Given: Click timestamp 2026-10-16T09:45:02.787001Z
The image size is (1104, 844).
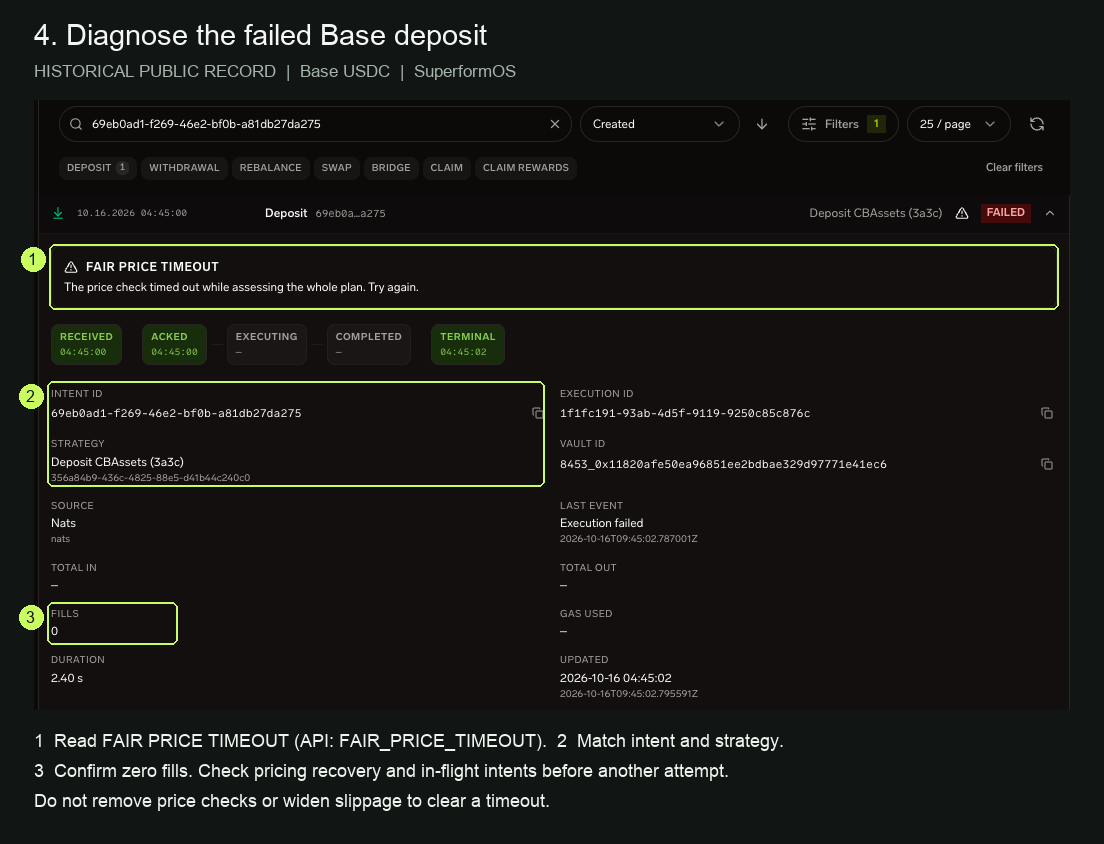Looking at the screenshot, I should point(629,538).
